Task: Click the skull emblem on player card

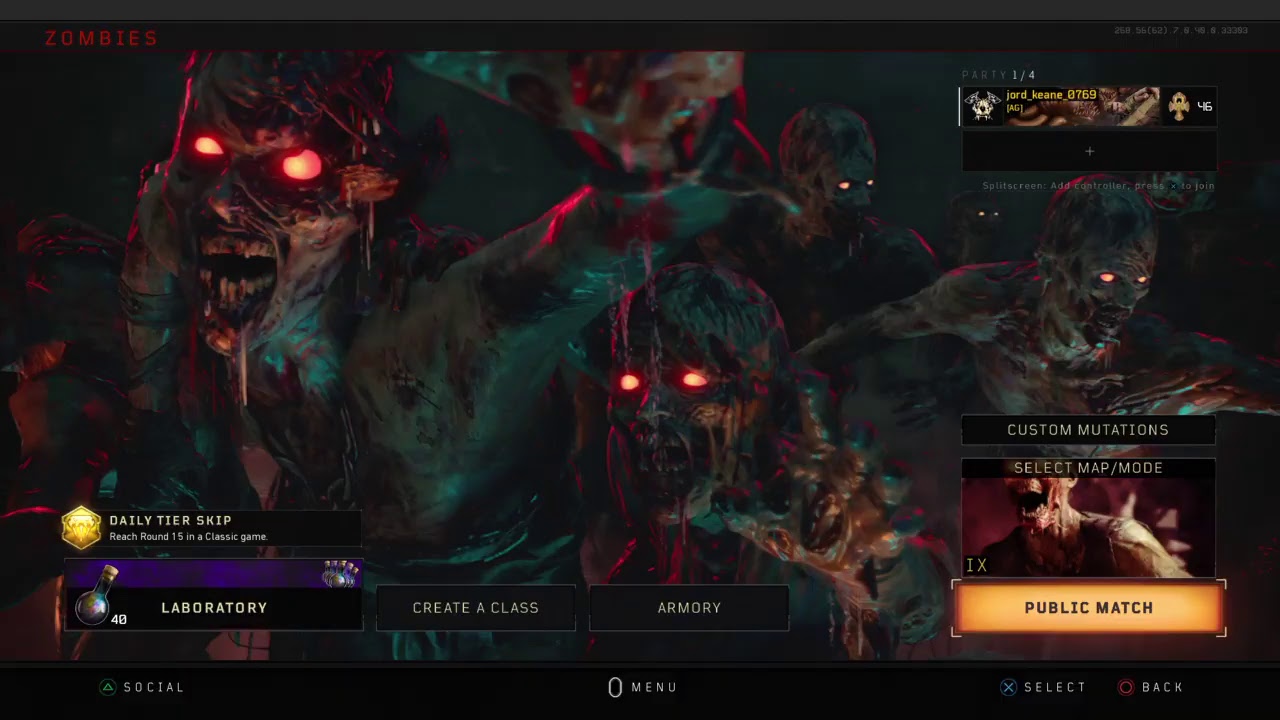Action: click(984, 106)
